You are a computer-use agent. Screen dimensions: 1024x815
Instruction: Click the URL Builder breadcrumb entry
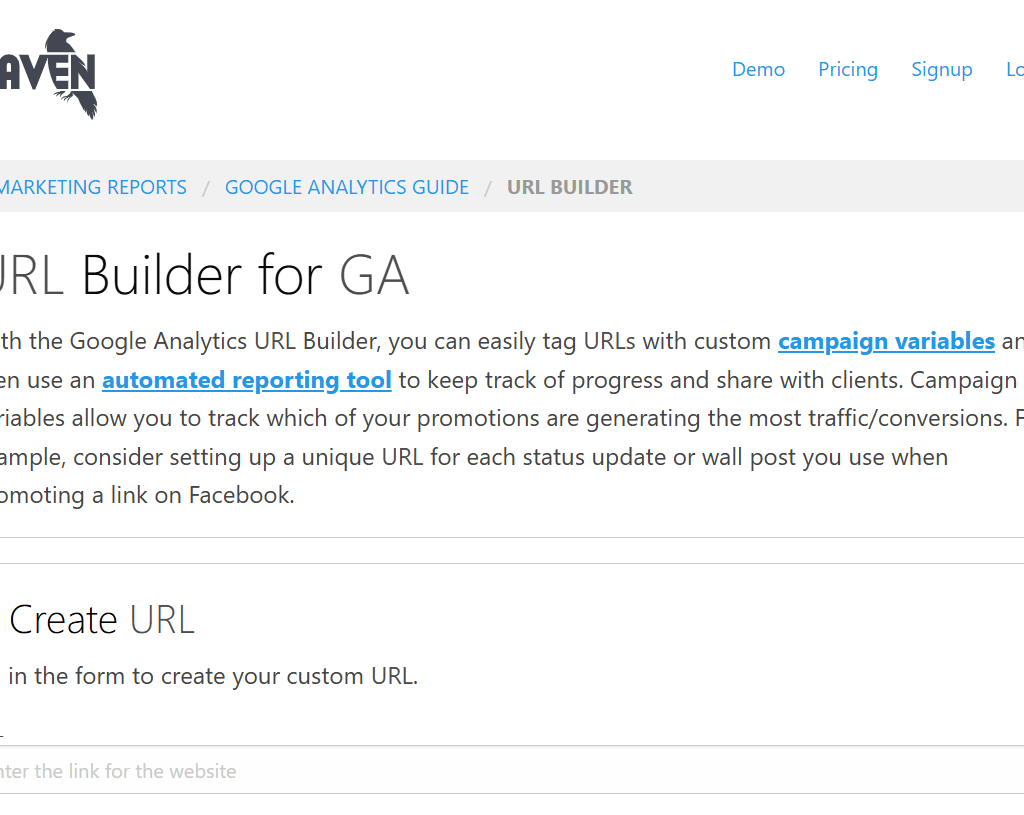coord(569,186)
